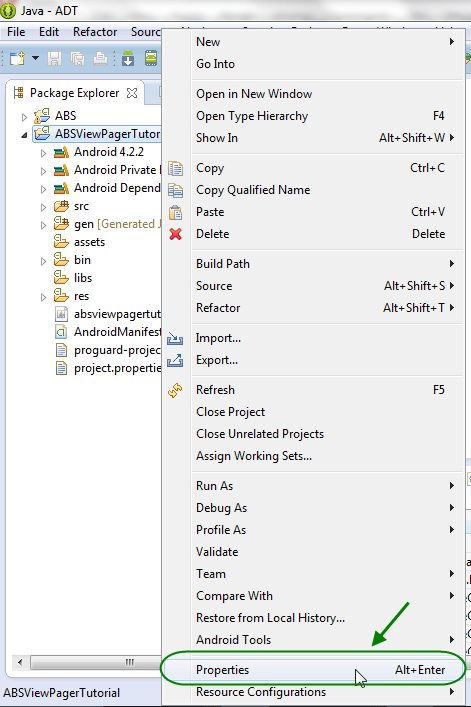Expand the res folder node
The image size is (471, 707).
[43, 298]
